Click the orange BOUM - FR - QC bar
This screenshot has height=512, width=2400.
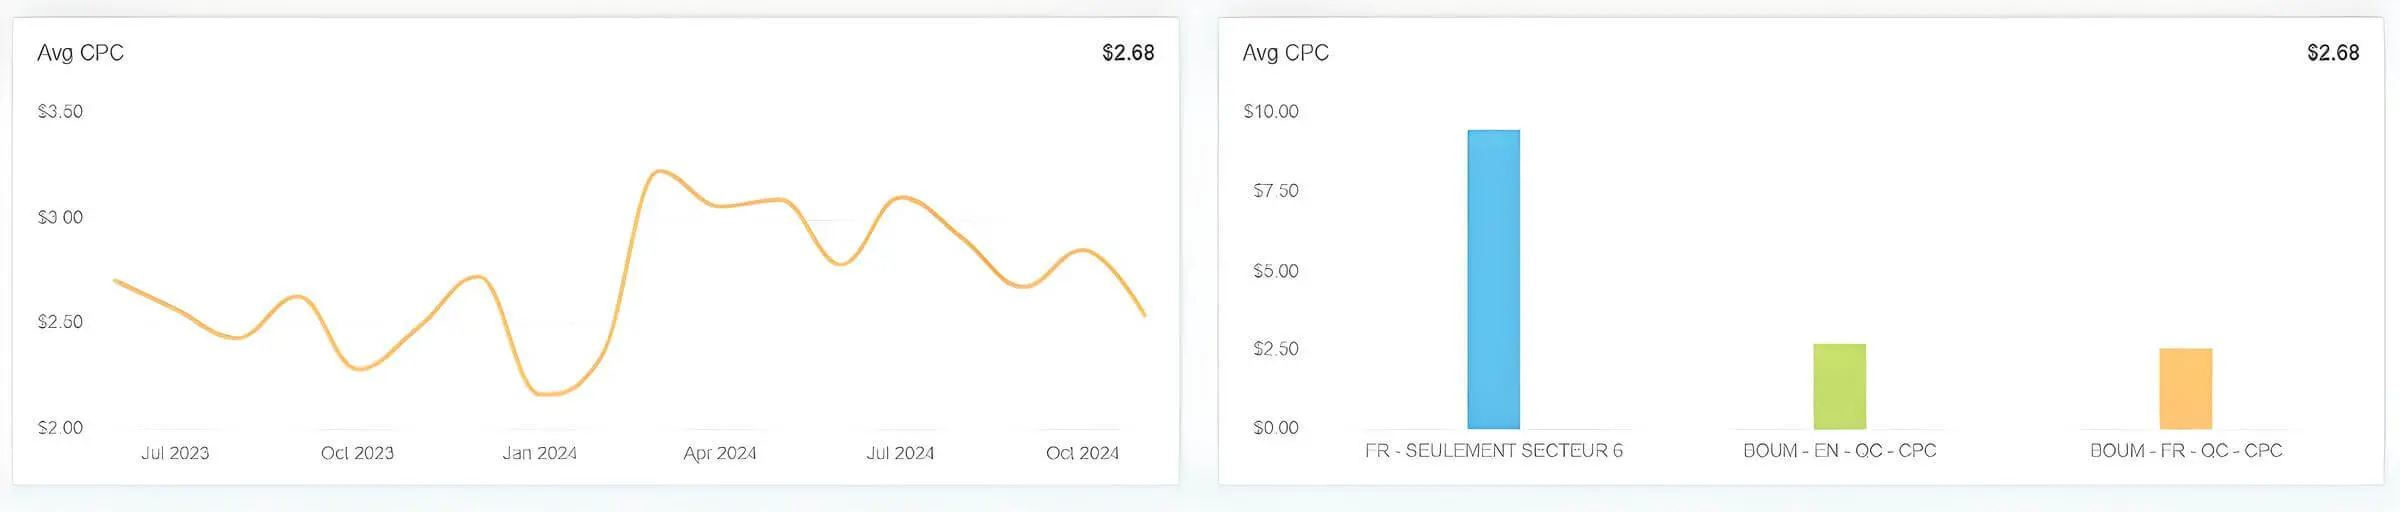click(x=2185, y=388)
